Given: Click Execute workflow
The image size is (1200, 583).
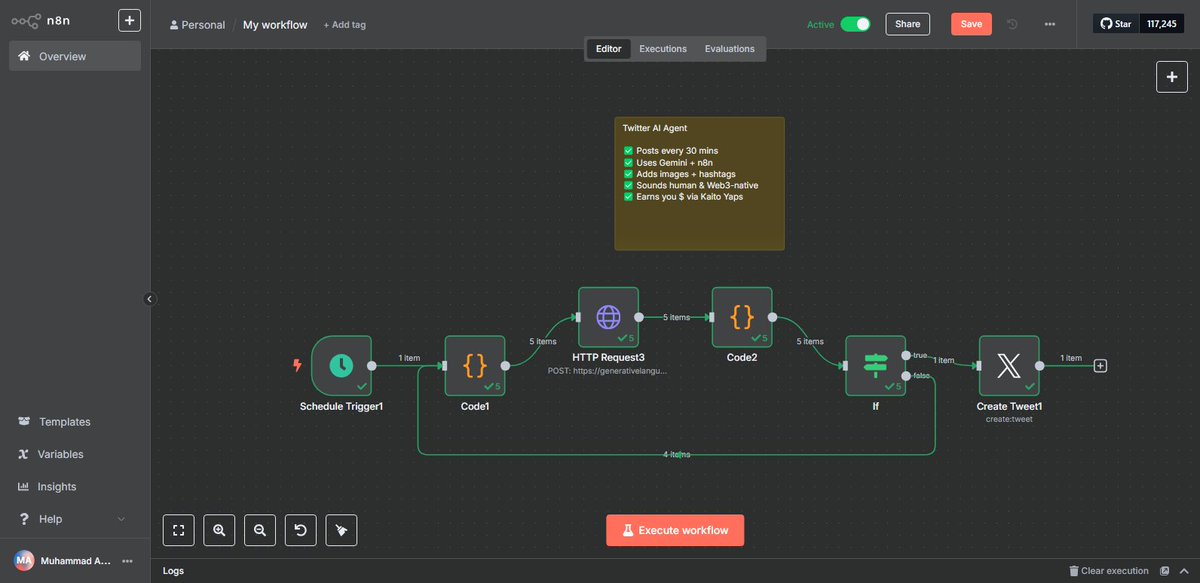Looking at the screenshot, I should coord(675,530).
